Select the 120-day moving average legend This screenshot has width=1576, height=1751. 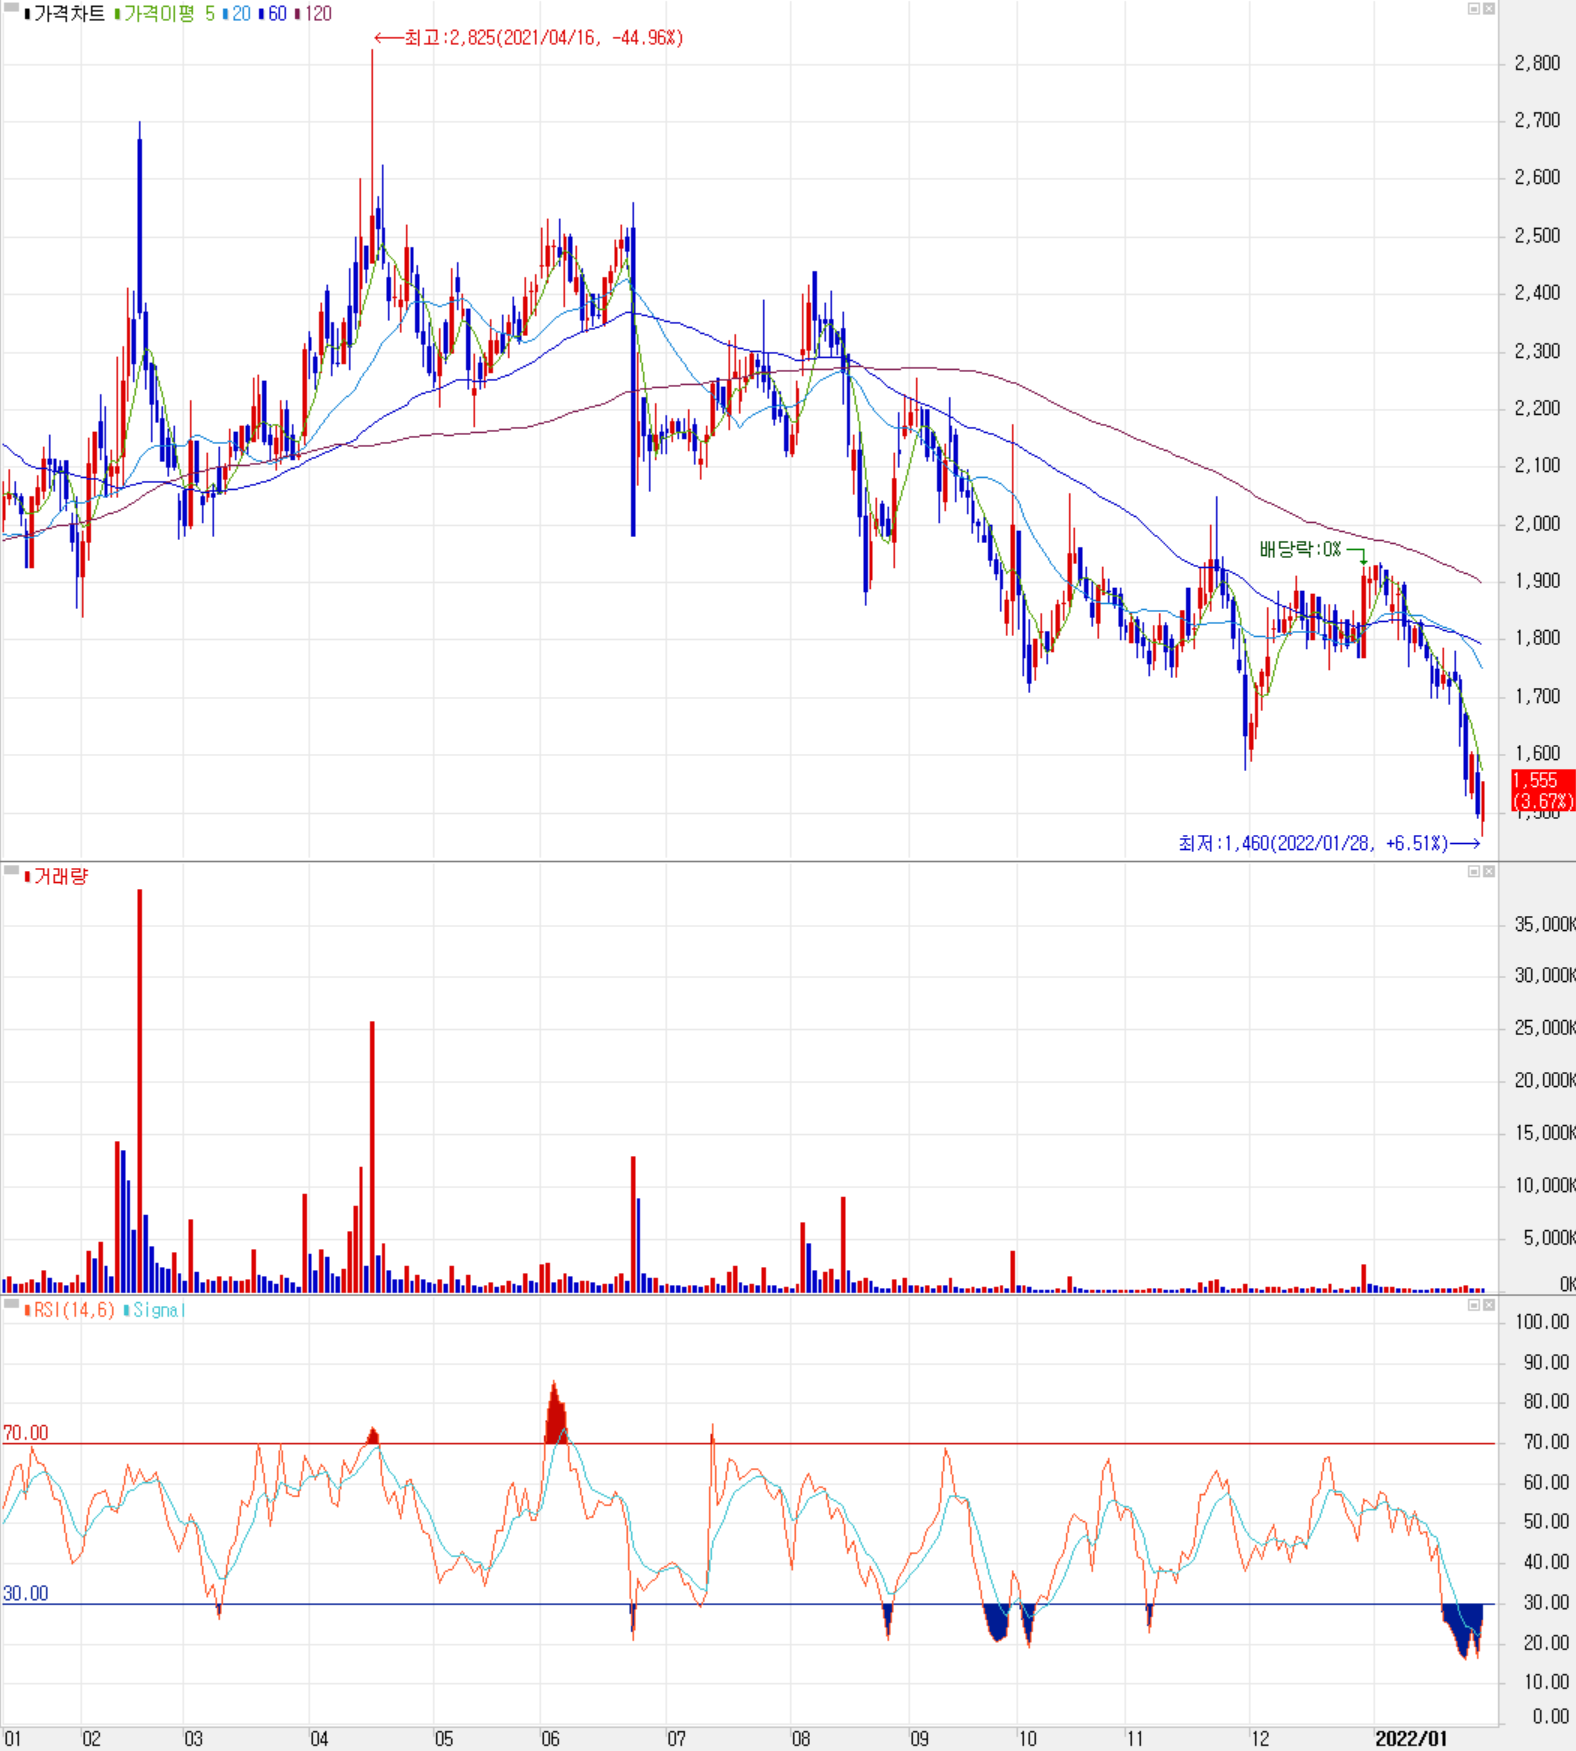pyautogui.click(x=314, y=14)
